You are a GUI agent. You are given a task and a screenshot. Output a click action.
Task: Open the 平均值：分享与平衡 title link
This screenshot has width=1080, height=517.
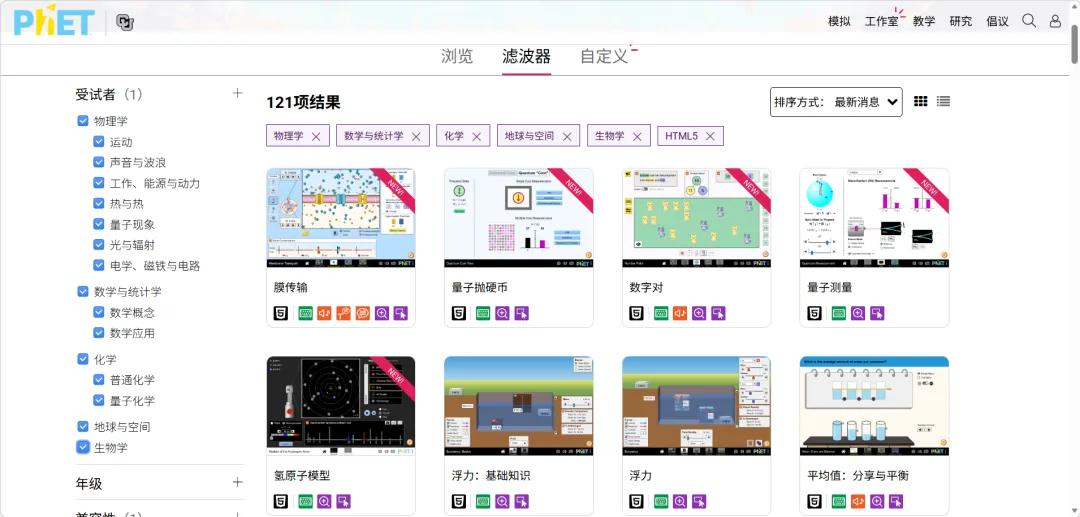[858, 476]
